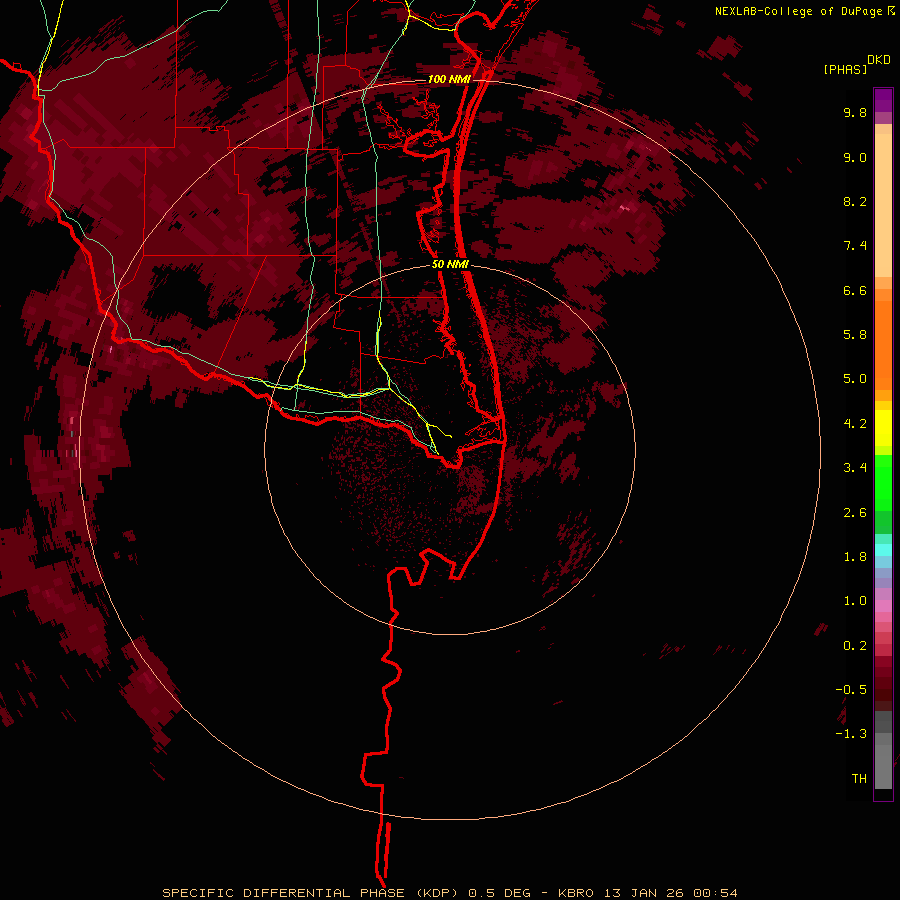
Task: Click the 0.2 scale value
Action: [855, 646]
